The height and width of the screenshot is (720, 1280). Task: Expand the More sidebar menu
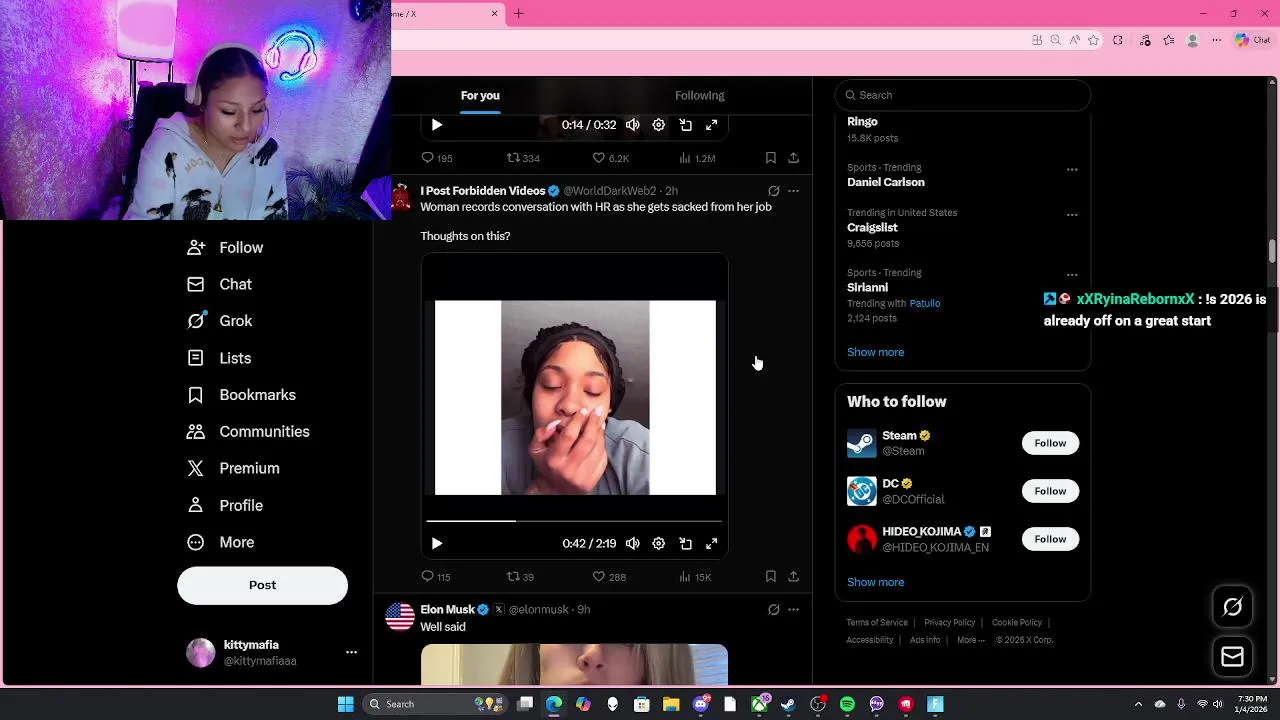pos(221,543)
